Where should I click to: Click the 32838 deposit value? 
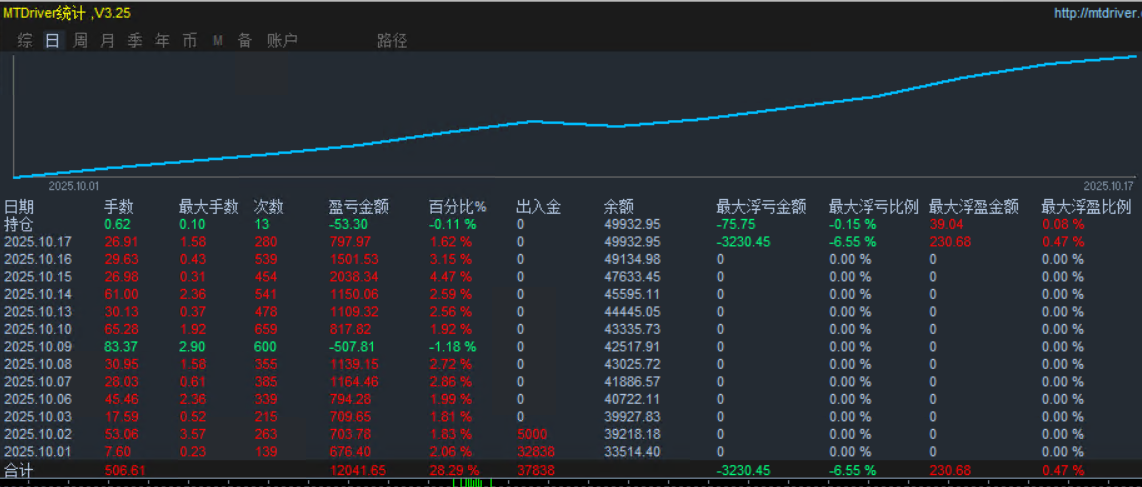point(535,451)
